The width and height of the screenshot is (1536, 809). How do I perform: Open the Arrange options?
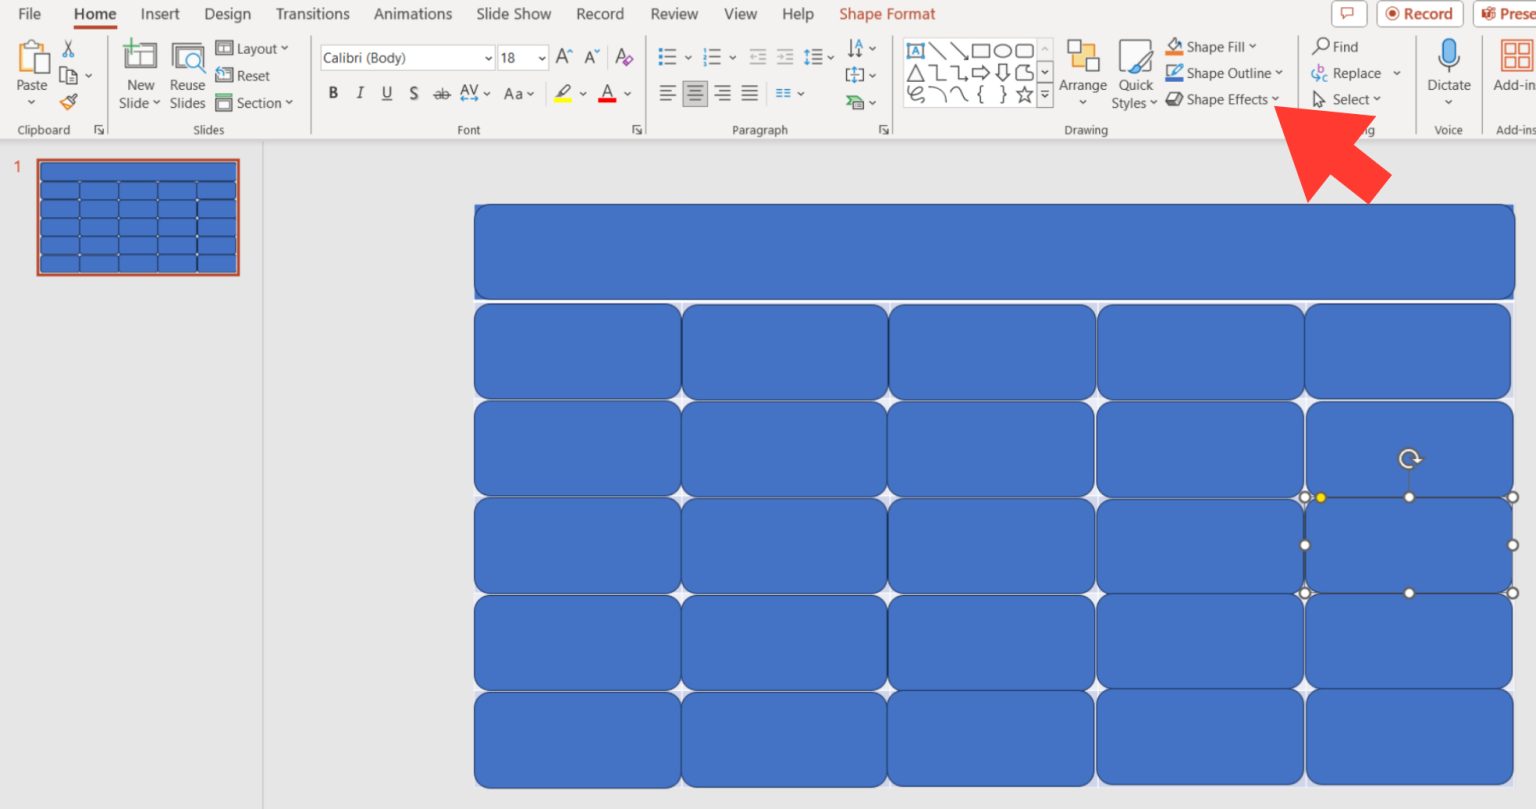coord(1084,72)
